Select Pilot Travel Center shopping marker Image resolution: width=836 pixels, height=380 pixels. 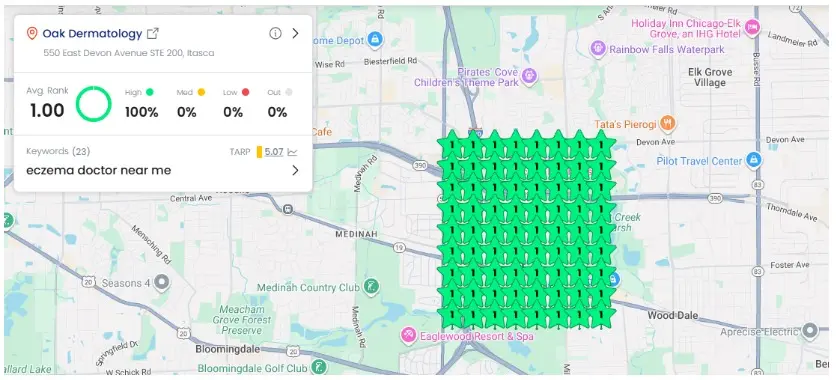(x=753, y=160)
